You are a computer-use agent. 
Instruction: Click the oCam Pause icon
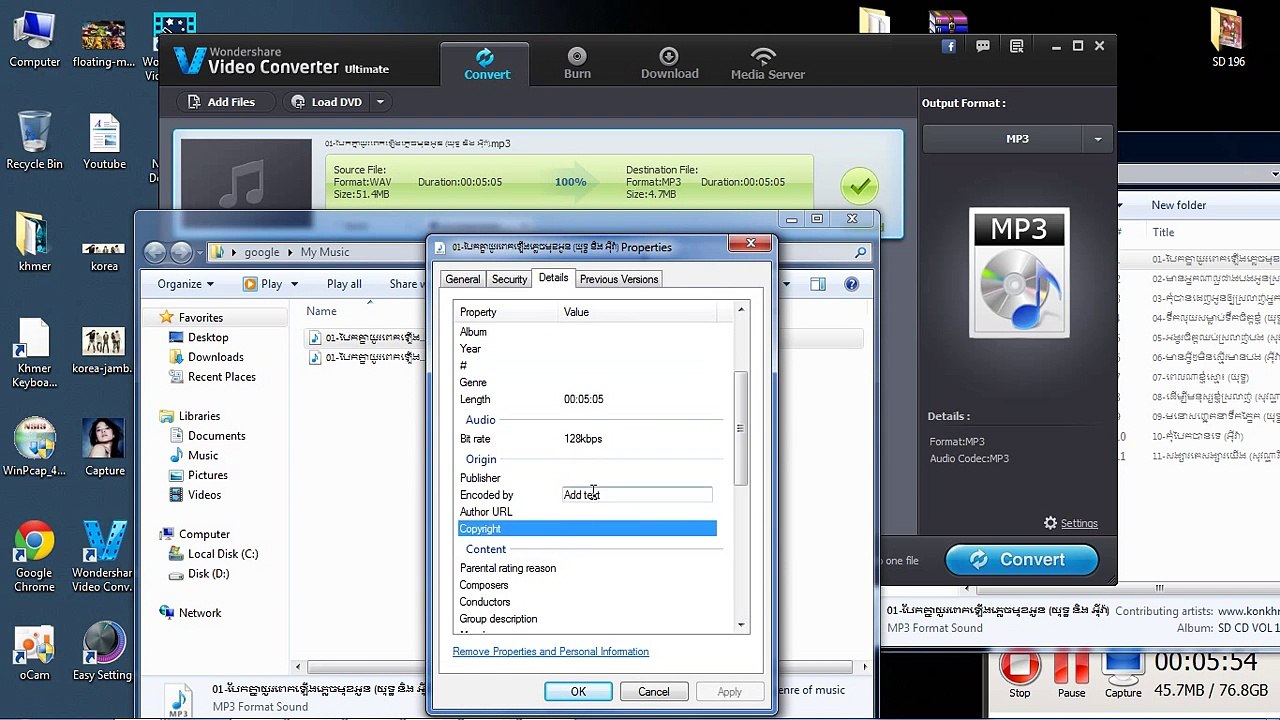pyautogui.click(x=1071, y=666)
